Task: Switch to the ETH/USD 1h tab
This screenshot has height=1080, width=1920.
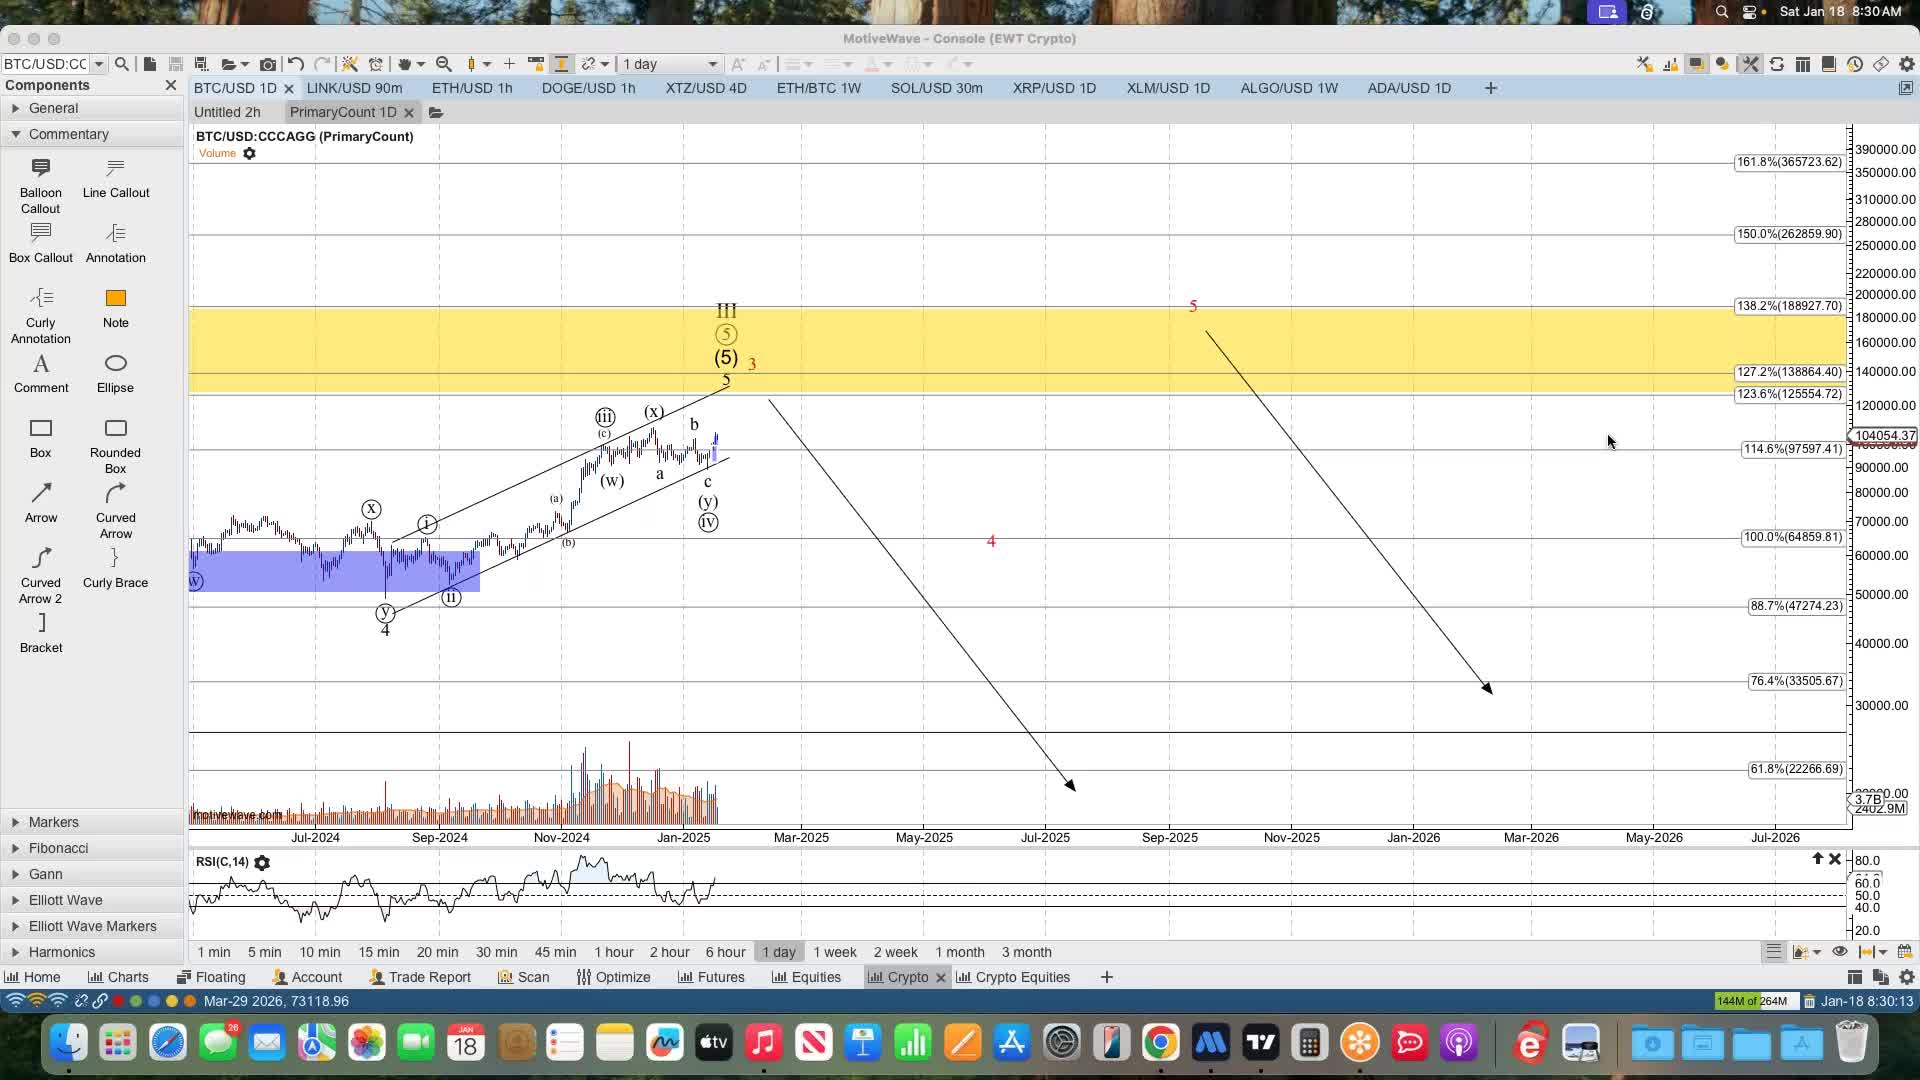Action: tap(471, 88)
